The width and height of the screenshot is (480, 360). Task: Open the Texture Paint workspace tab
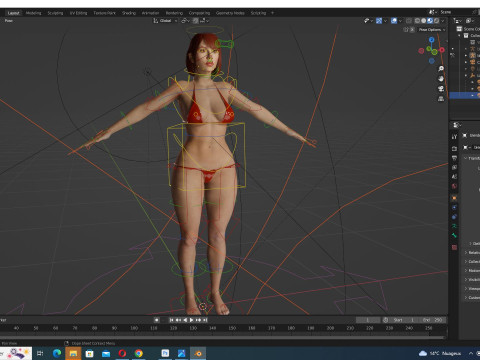click(x=104, y=13)
